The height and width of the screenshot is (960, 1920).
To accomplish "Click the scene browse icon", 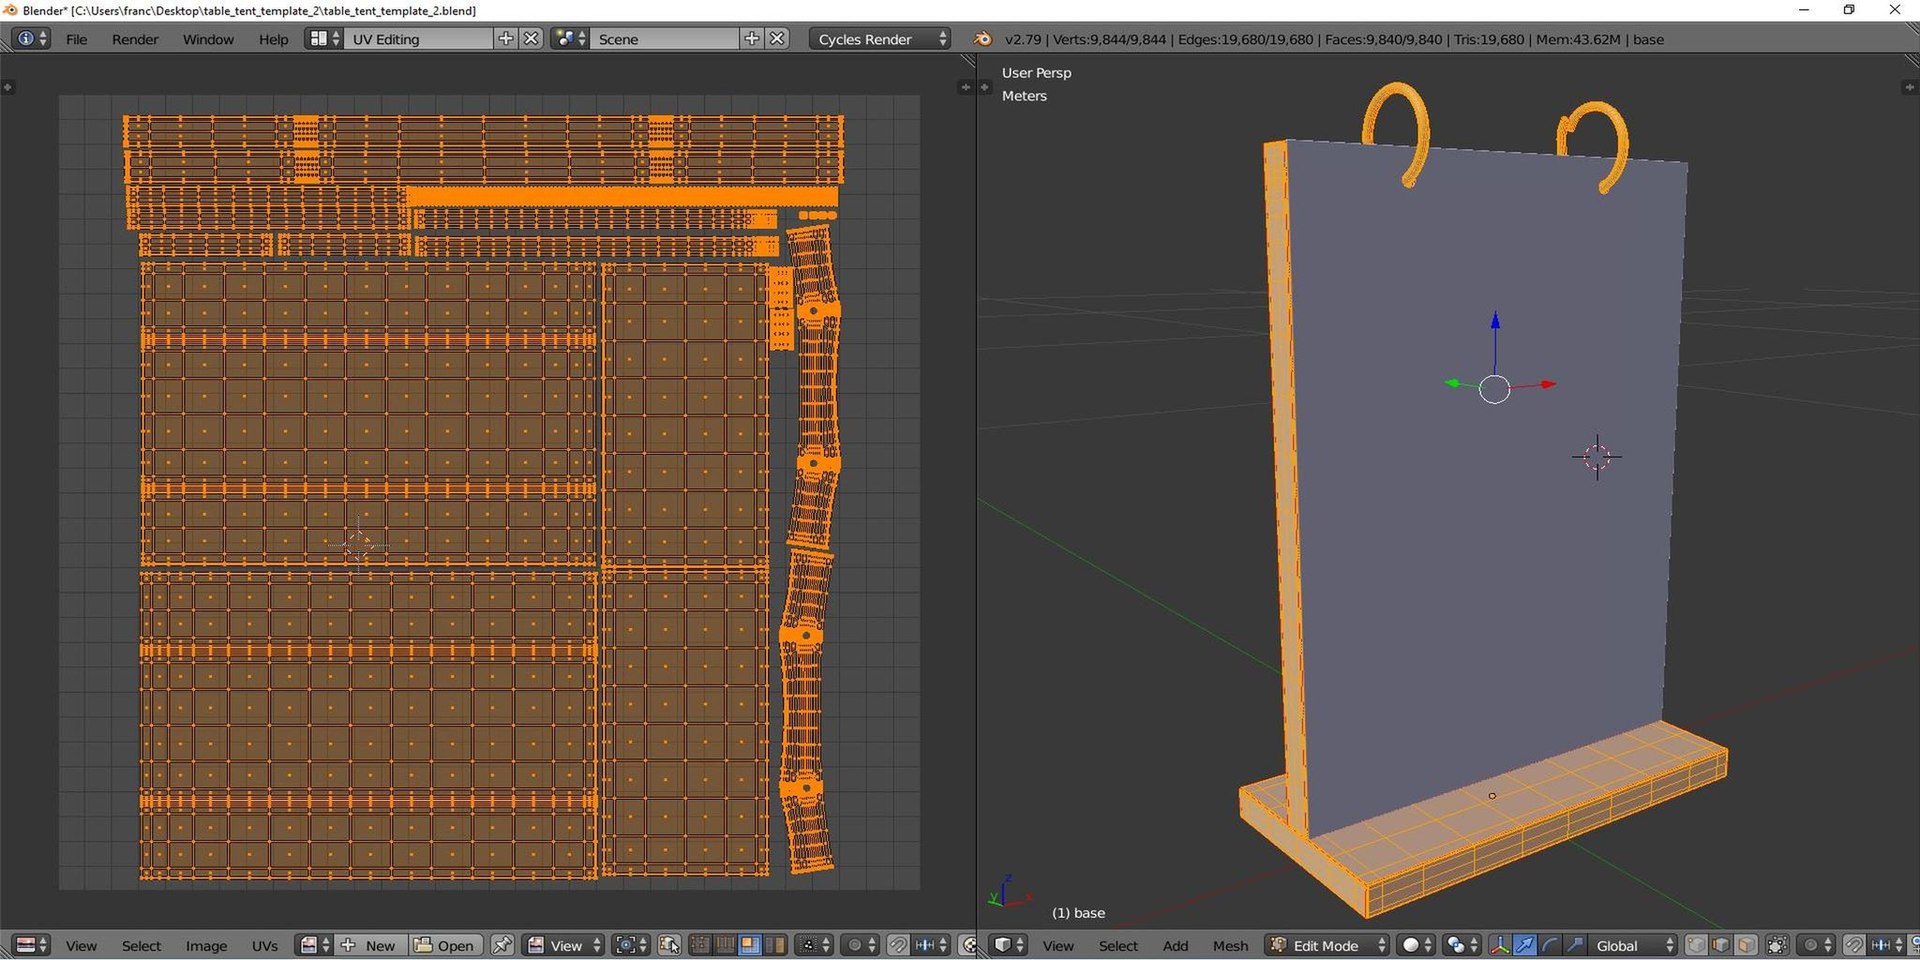I will [569, 39].
